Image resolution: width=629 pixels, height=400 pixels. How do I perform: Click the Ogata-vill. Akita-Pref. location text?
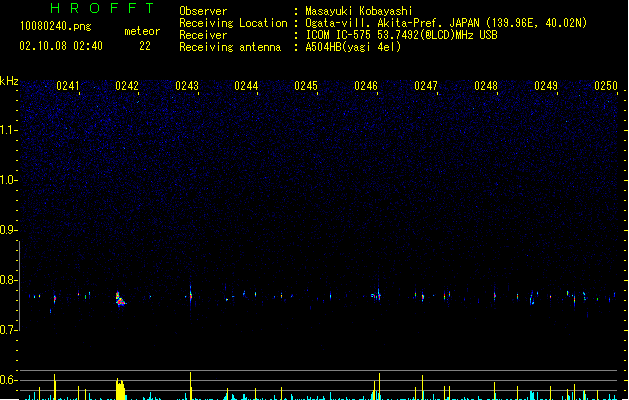pos(446,23)
